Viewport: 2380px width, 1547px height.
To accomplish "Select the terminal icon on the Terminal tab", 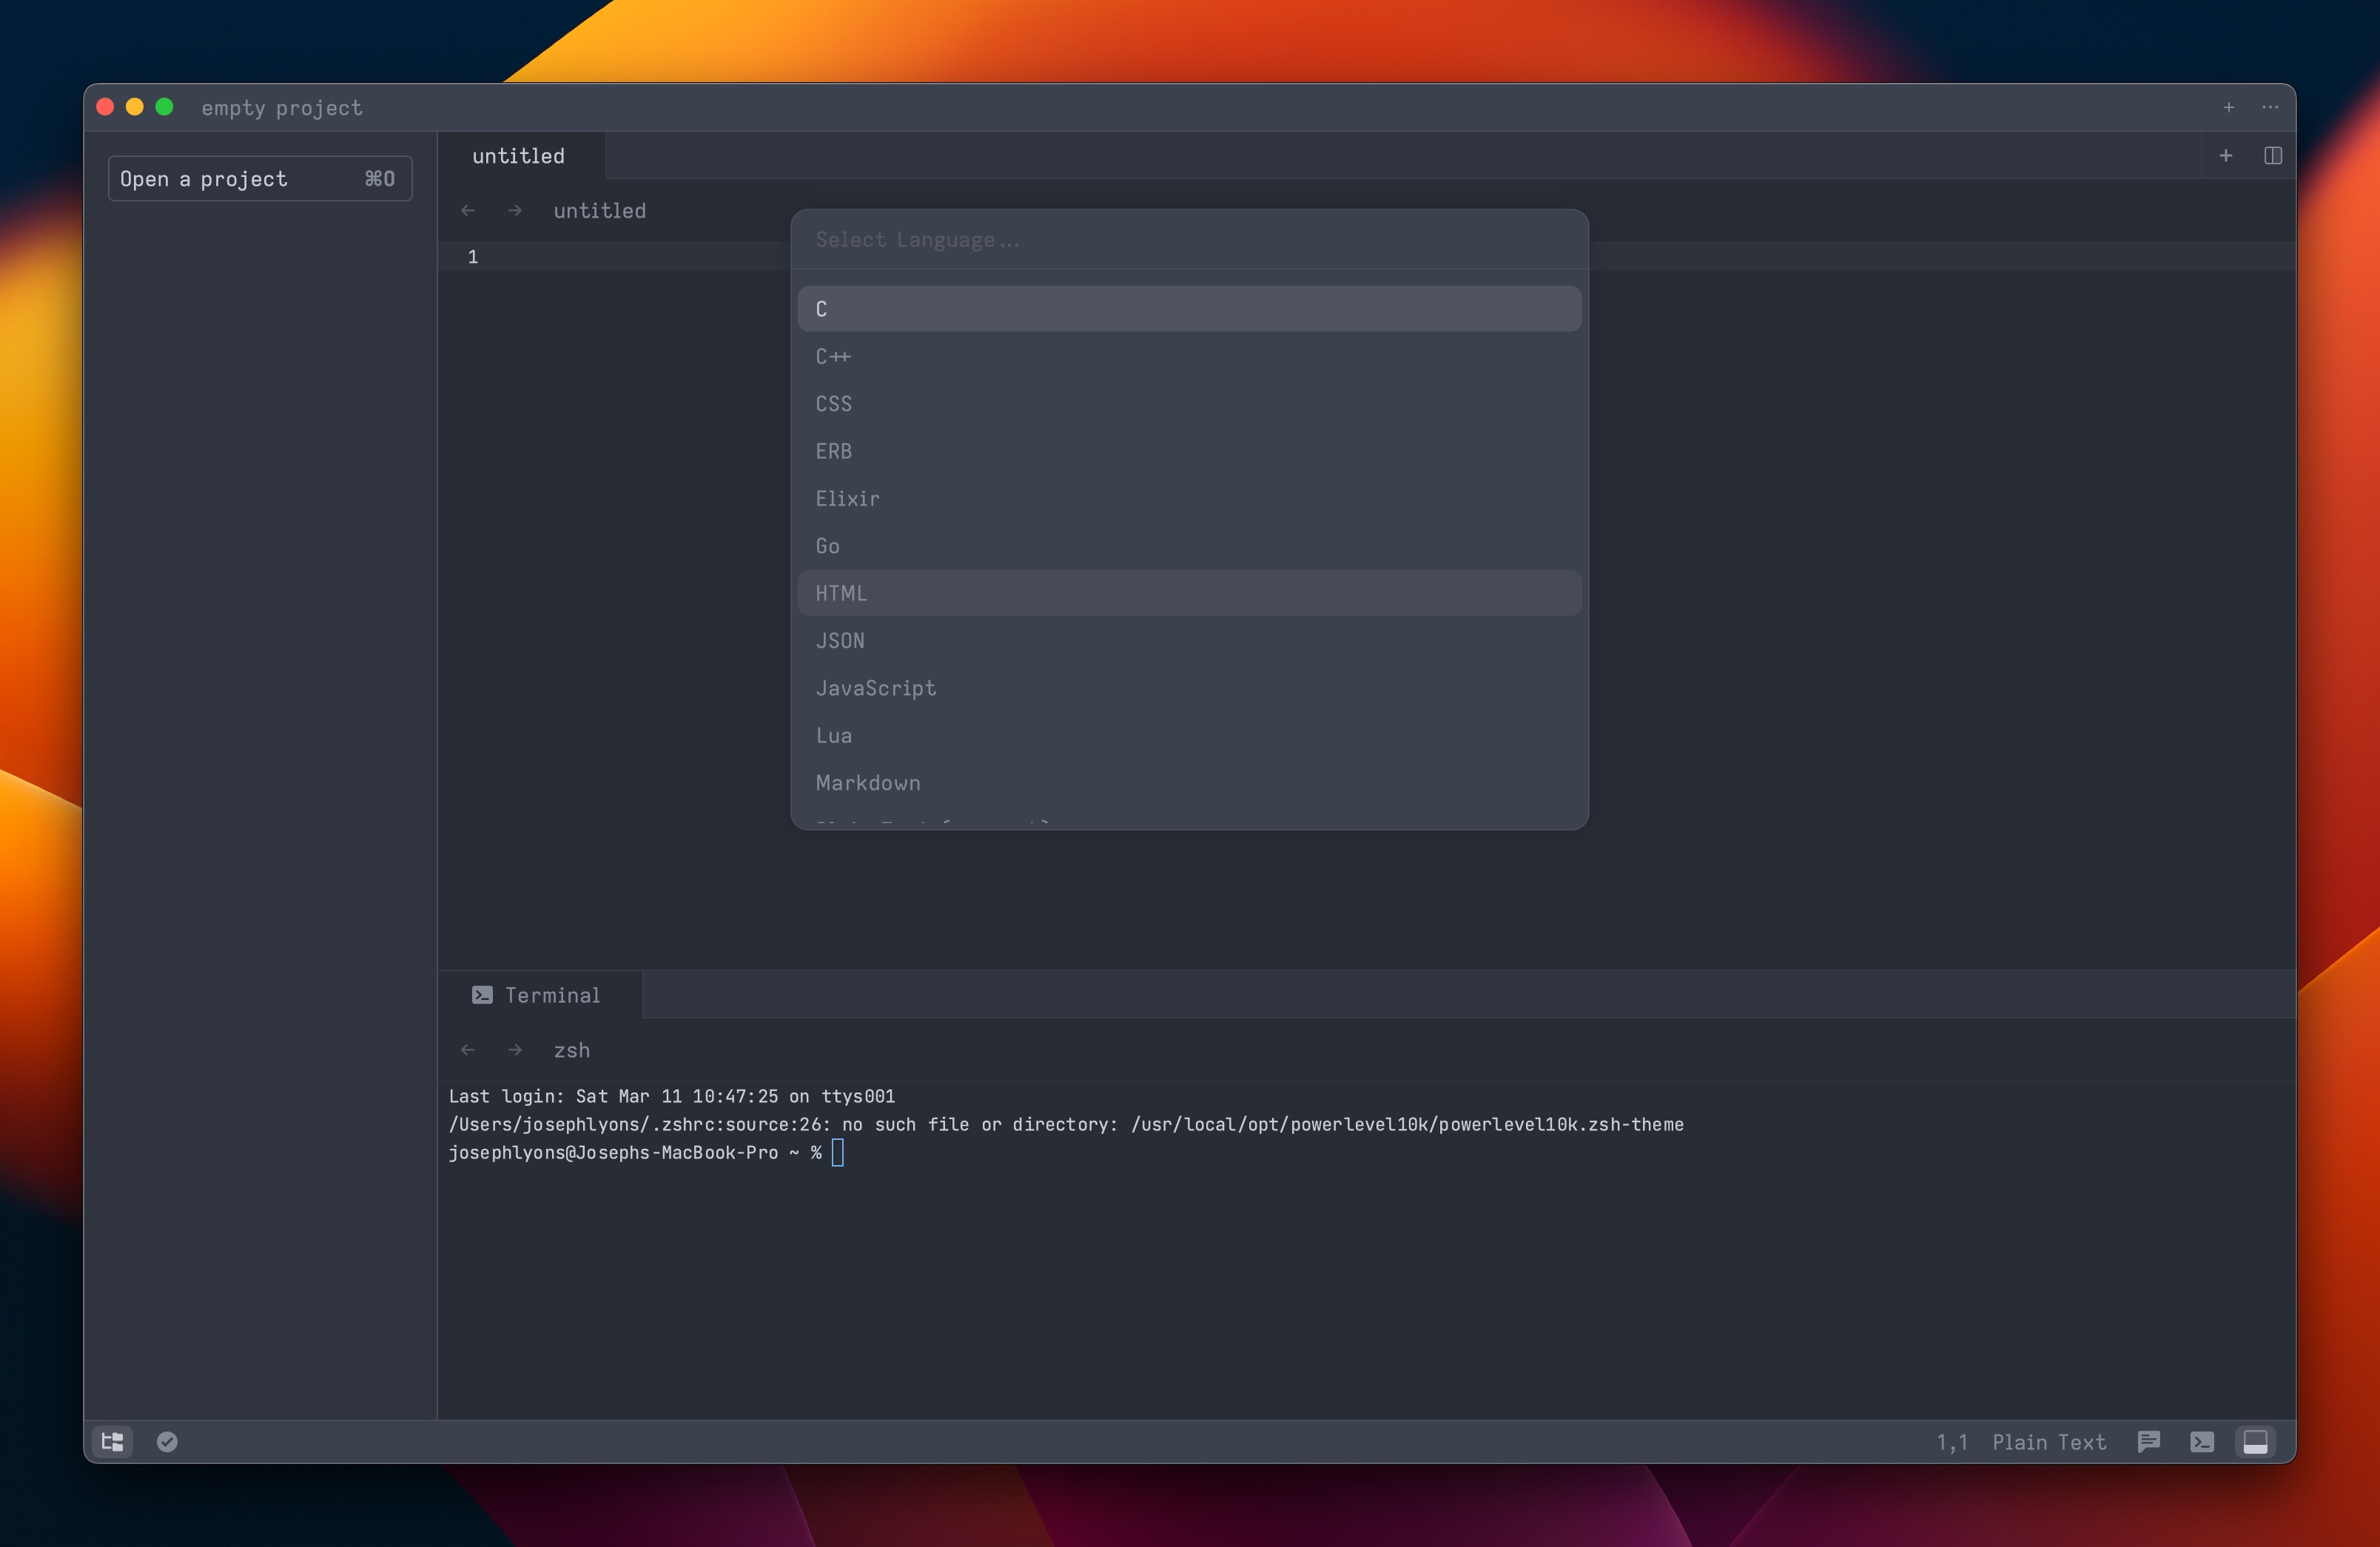I will [482, 994].
